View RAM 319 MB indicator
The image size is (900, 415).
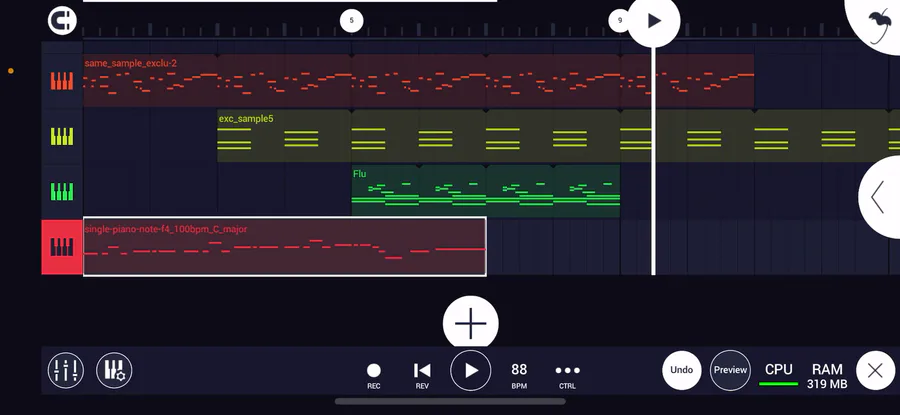coord(827,376)
